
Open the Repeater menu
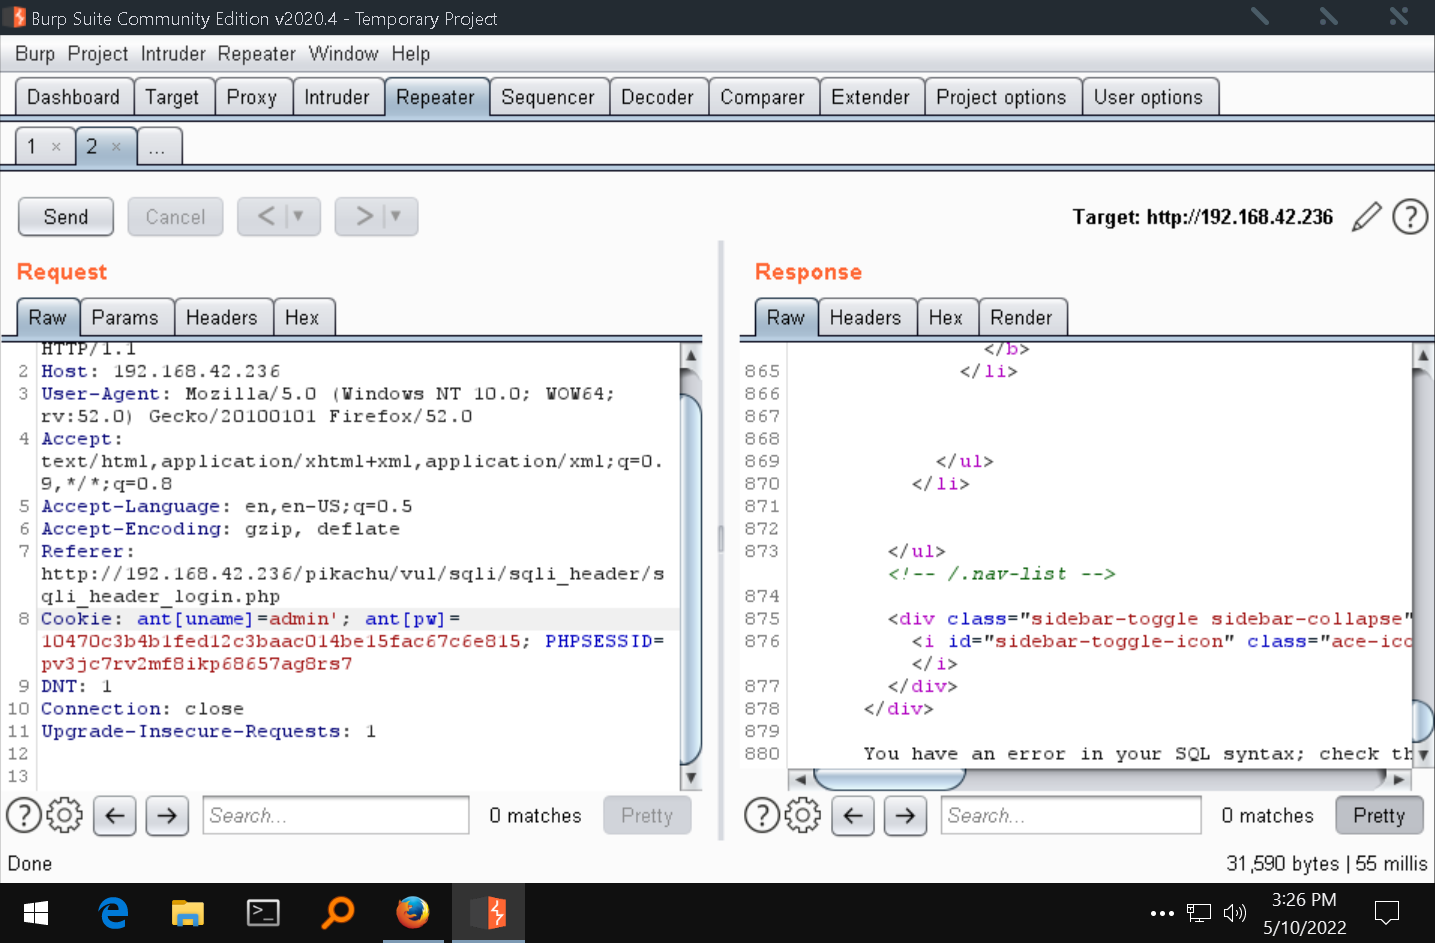click(x=257, y=54)
